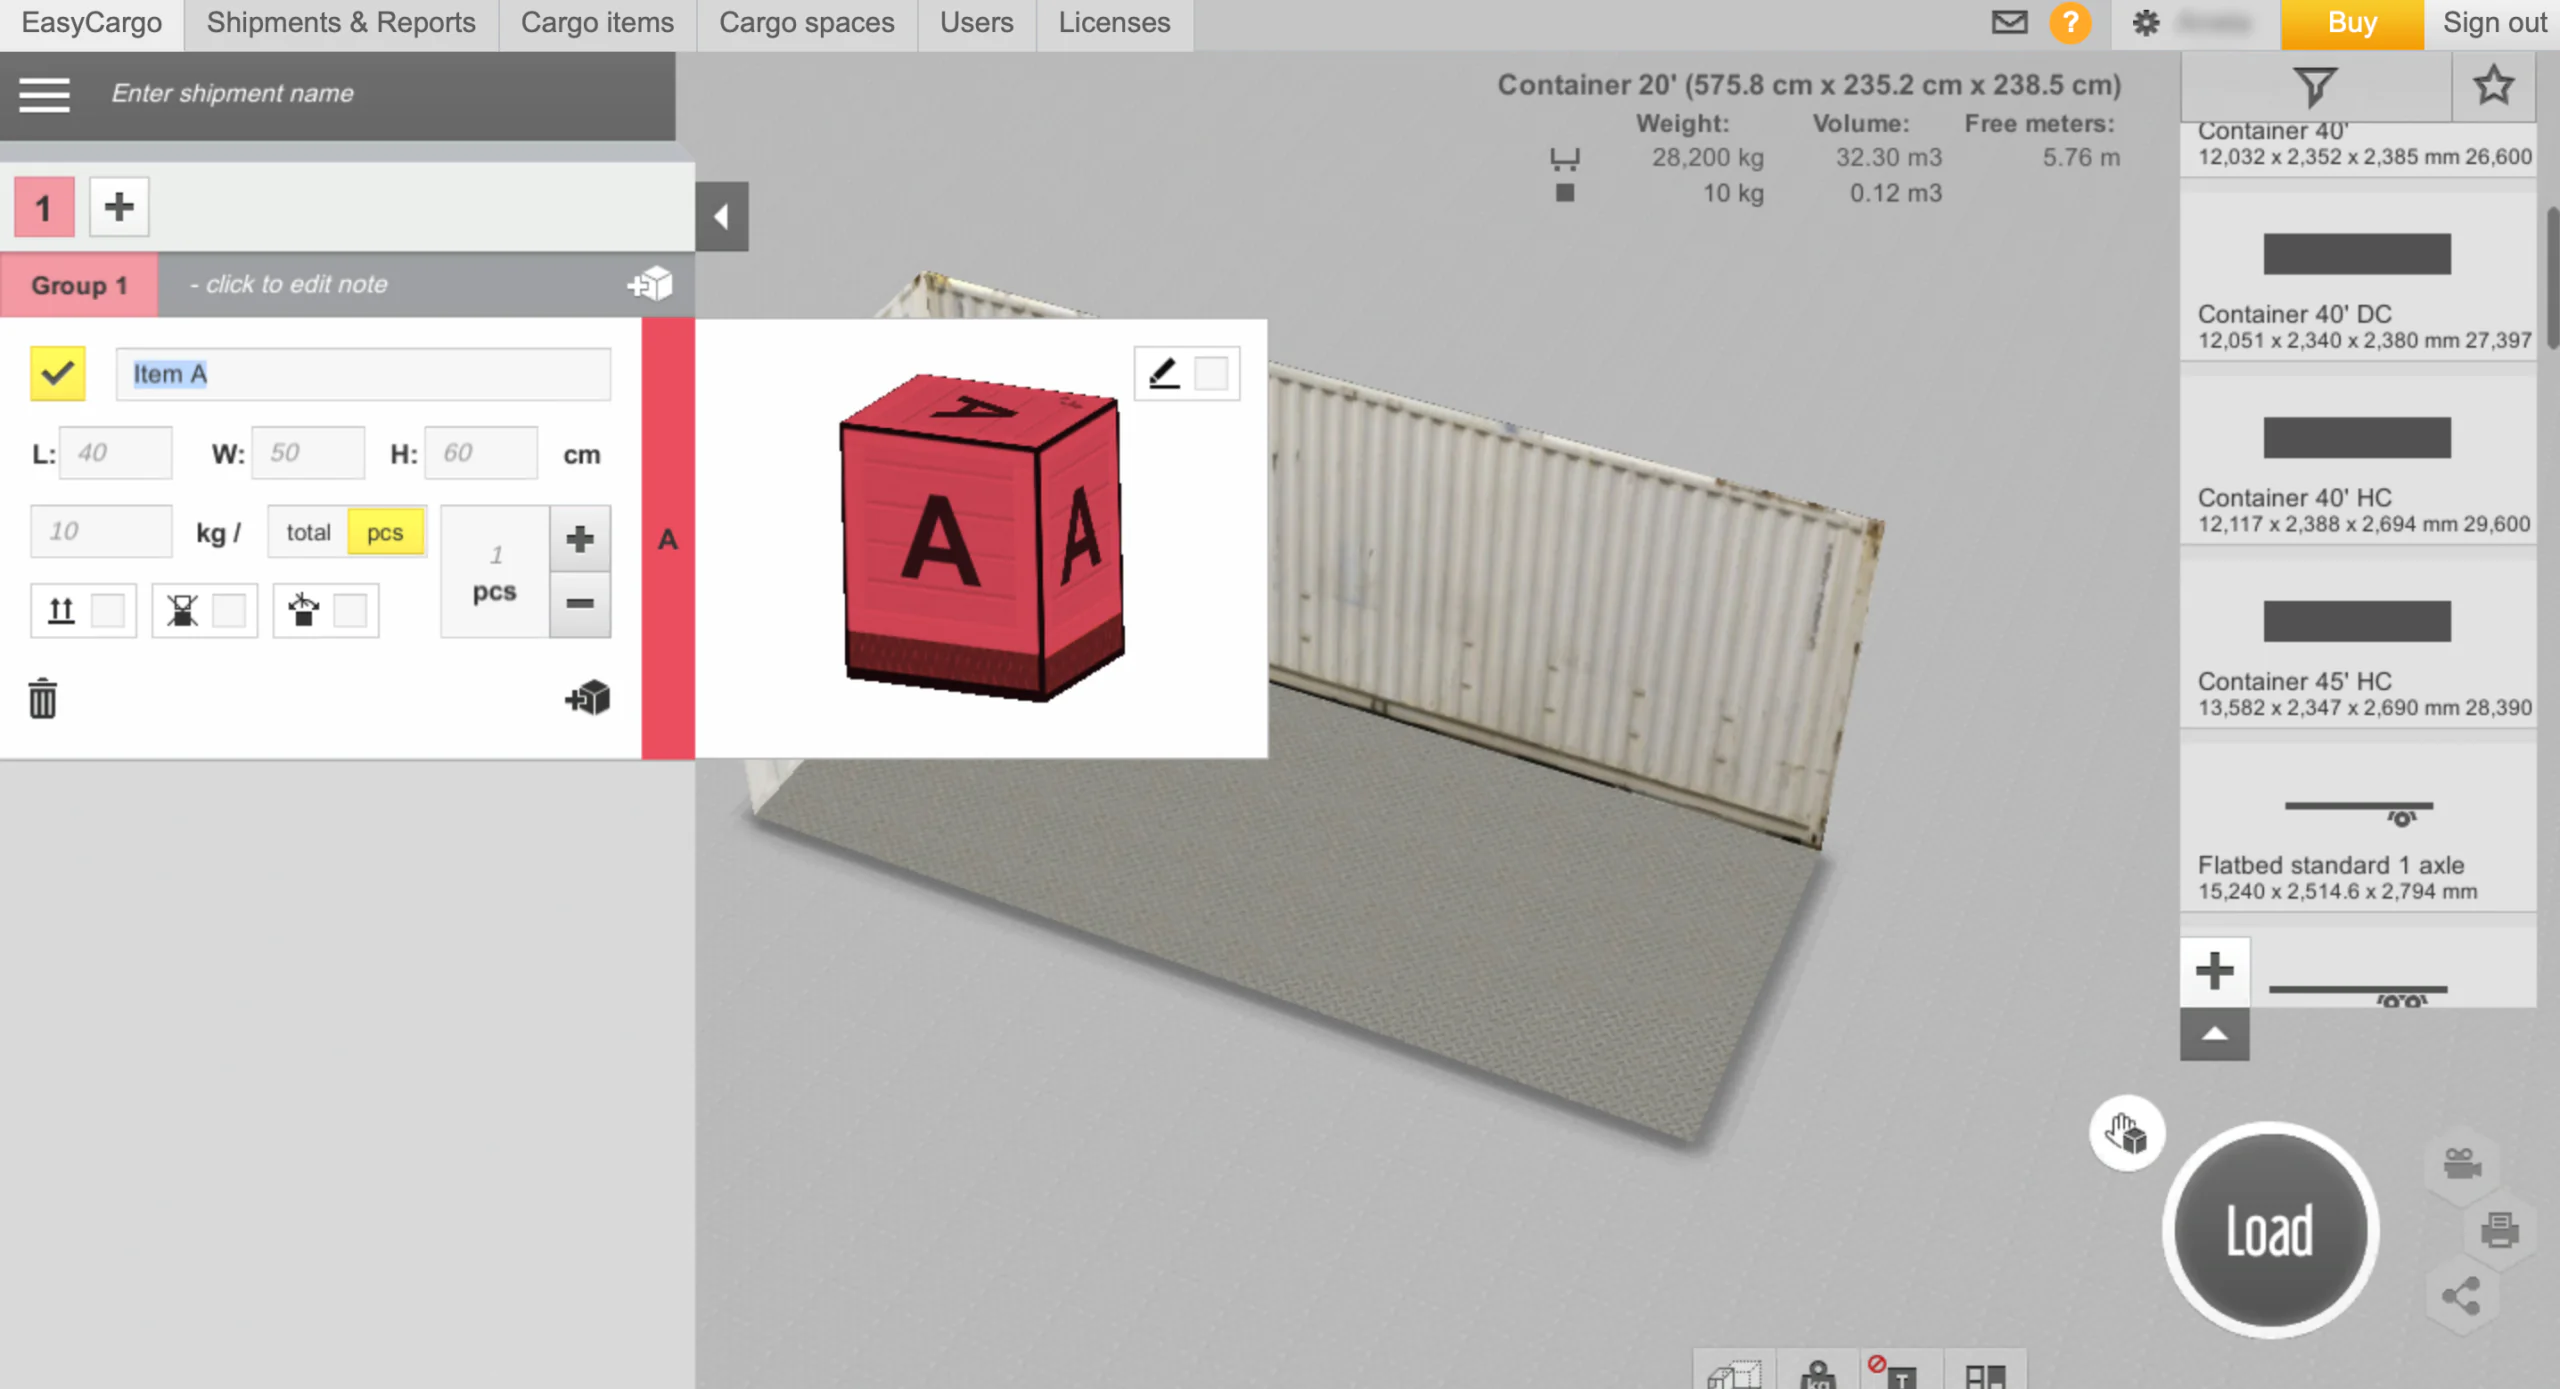This screenshot has height=1389, width=2560.
Task: Click the hand rotation icon near the Load button
Action: 2128,1133
